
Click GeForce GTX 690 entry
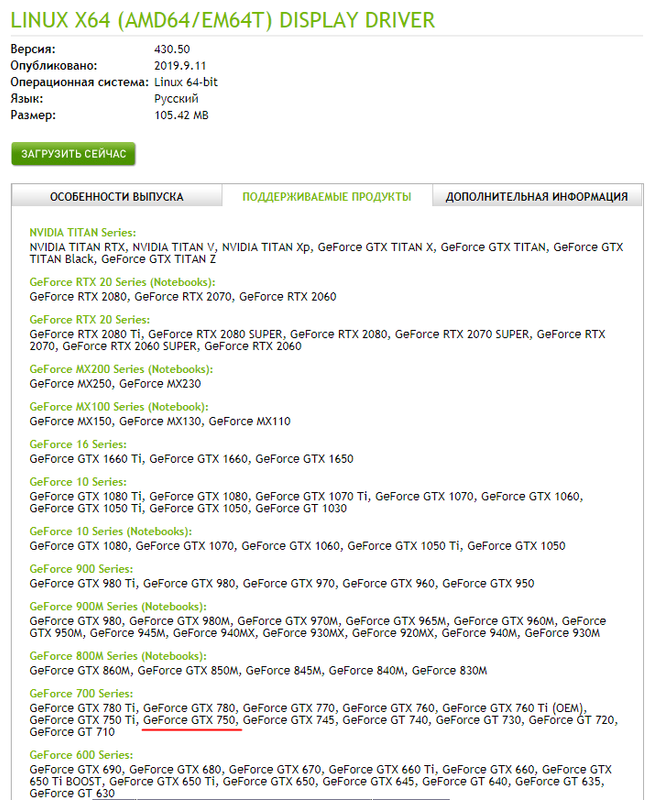(x=76, y=769)
